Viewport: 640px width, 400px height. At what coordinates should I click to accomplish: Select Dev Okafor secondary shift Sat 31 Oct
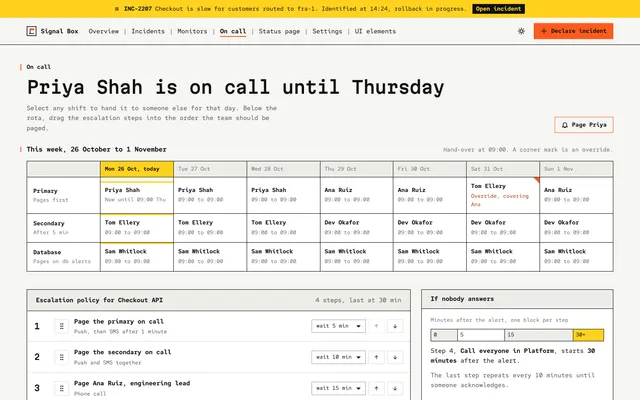tap(503, 228)
